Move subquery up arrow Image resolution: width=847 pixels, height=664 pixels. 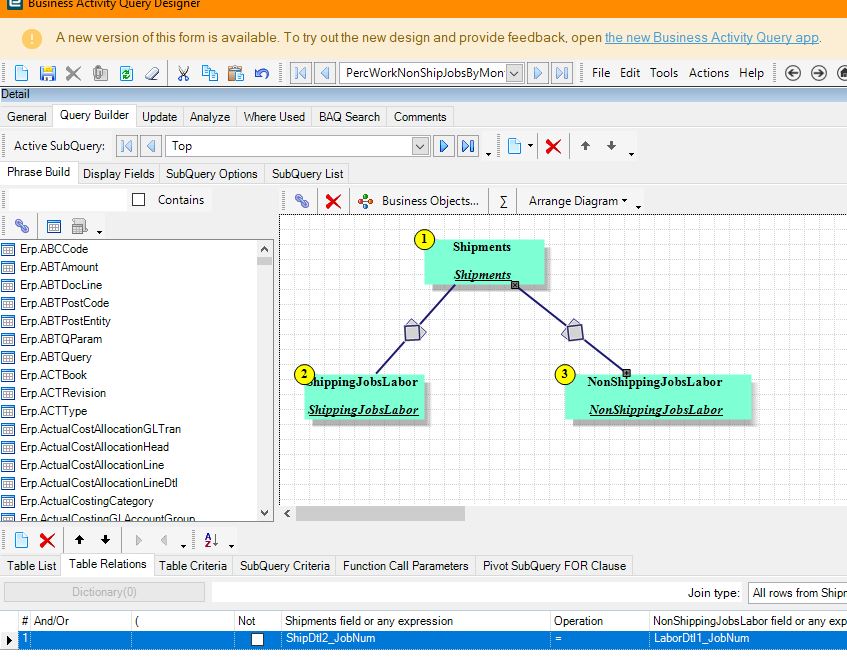(585, 145)
